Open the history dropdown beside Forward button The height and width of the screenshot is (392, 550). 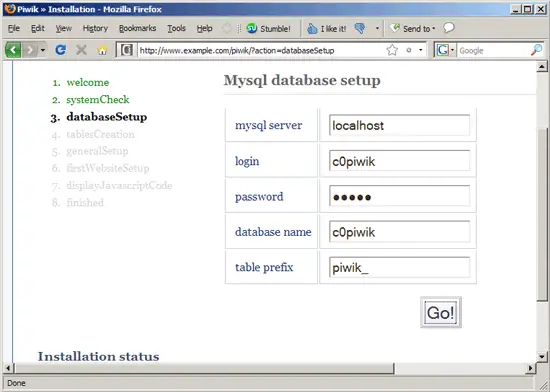pyautogui.click(x=42, y=50)
